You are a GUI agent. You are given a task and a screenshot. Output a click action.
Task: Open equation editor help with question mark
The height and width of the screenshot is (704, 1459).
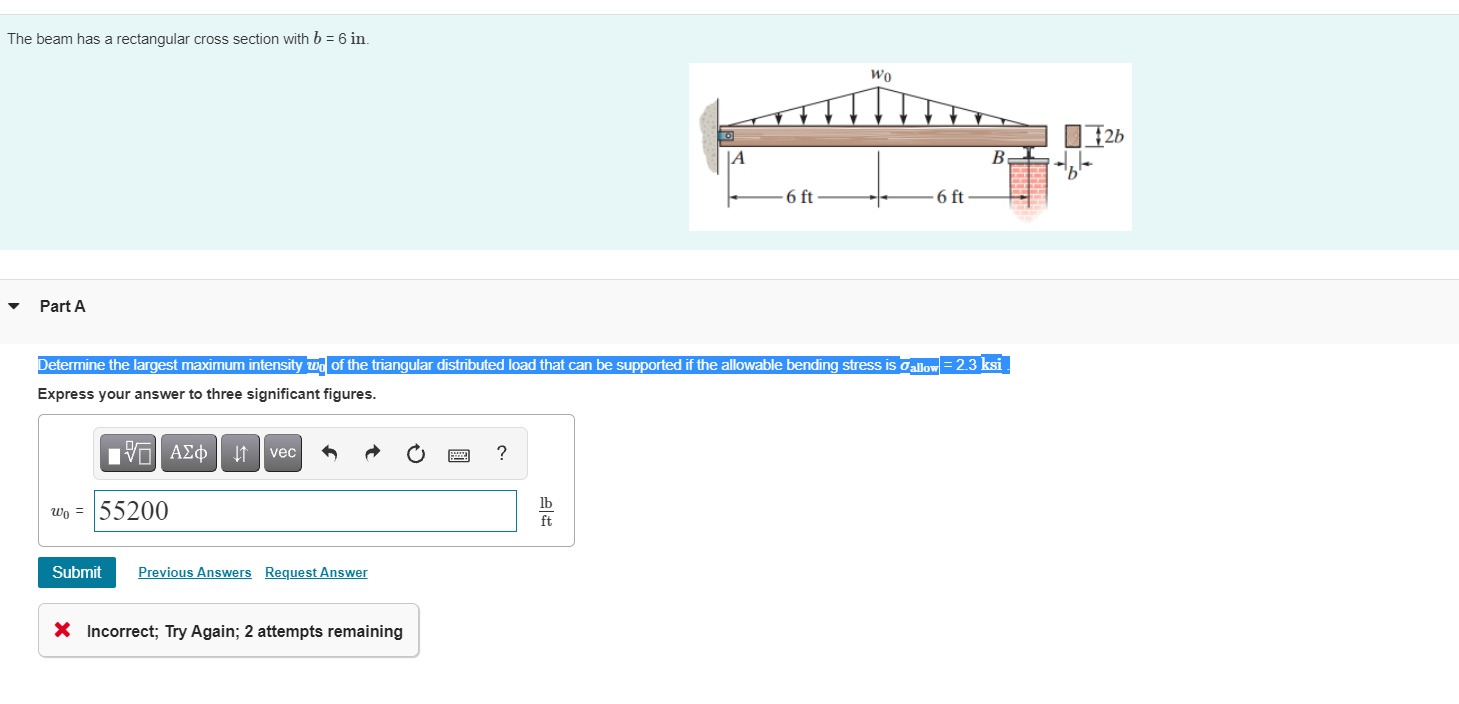click(x=501, y=452)
